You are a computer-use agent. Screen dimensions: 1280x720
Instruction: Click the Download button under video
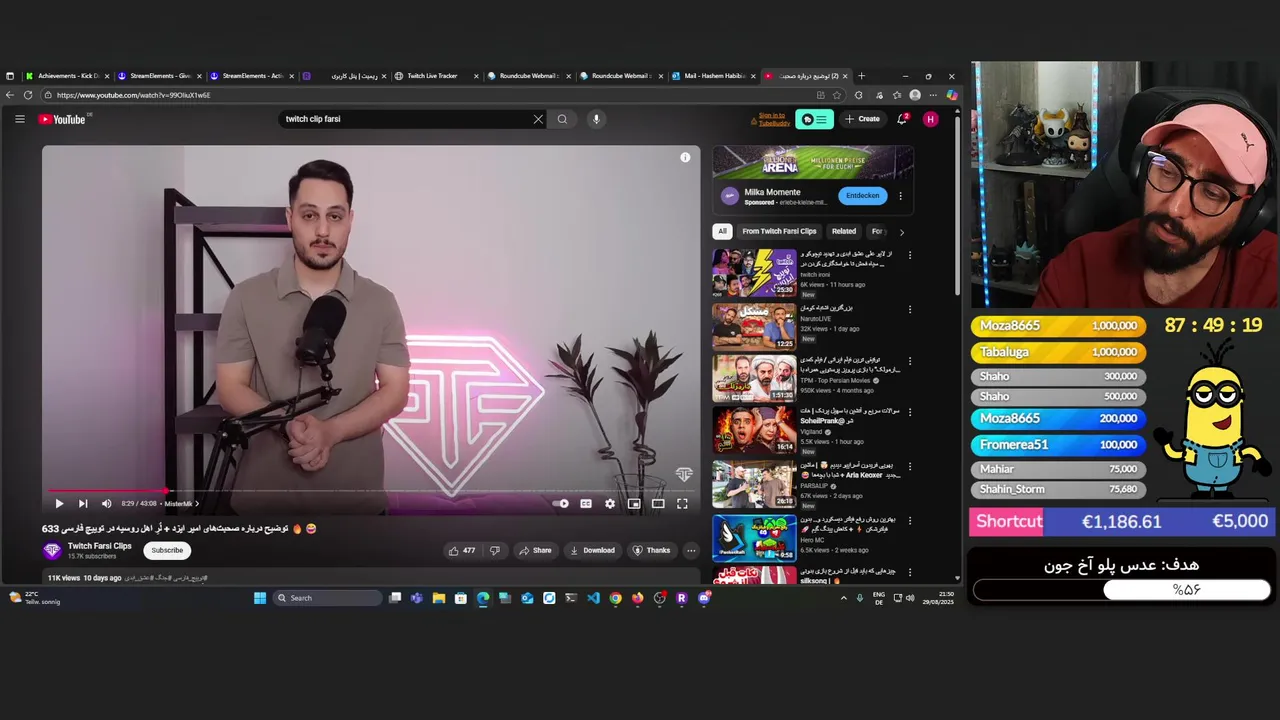(592, 550)
